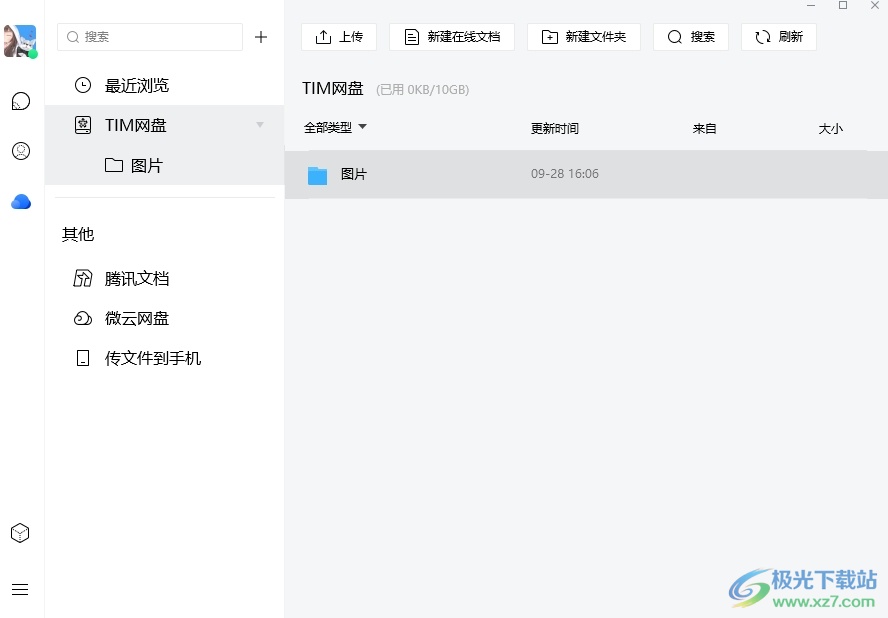This screenshot has width=888, height=618.
Task: Select the 图片 folder row in list
Action: (586, 174)
